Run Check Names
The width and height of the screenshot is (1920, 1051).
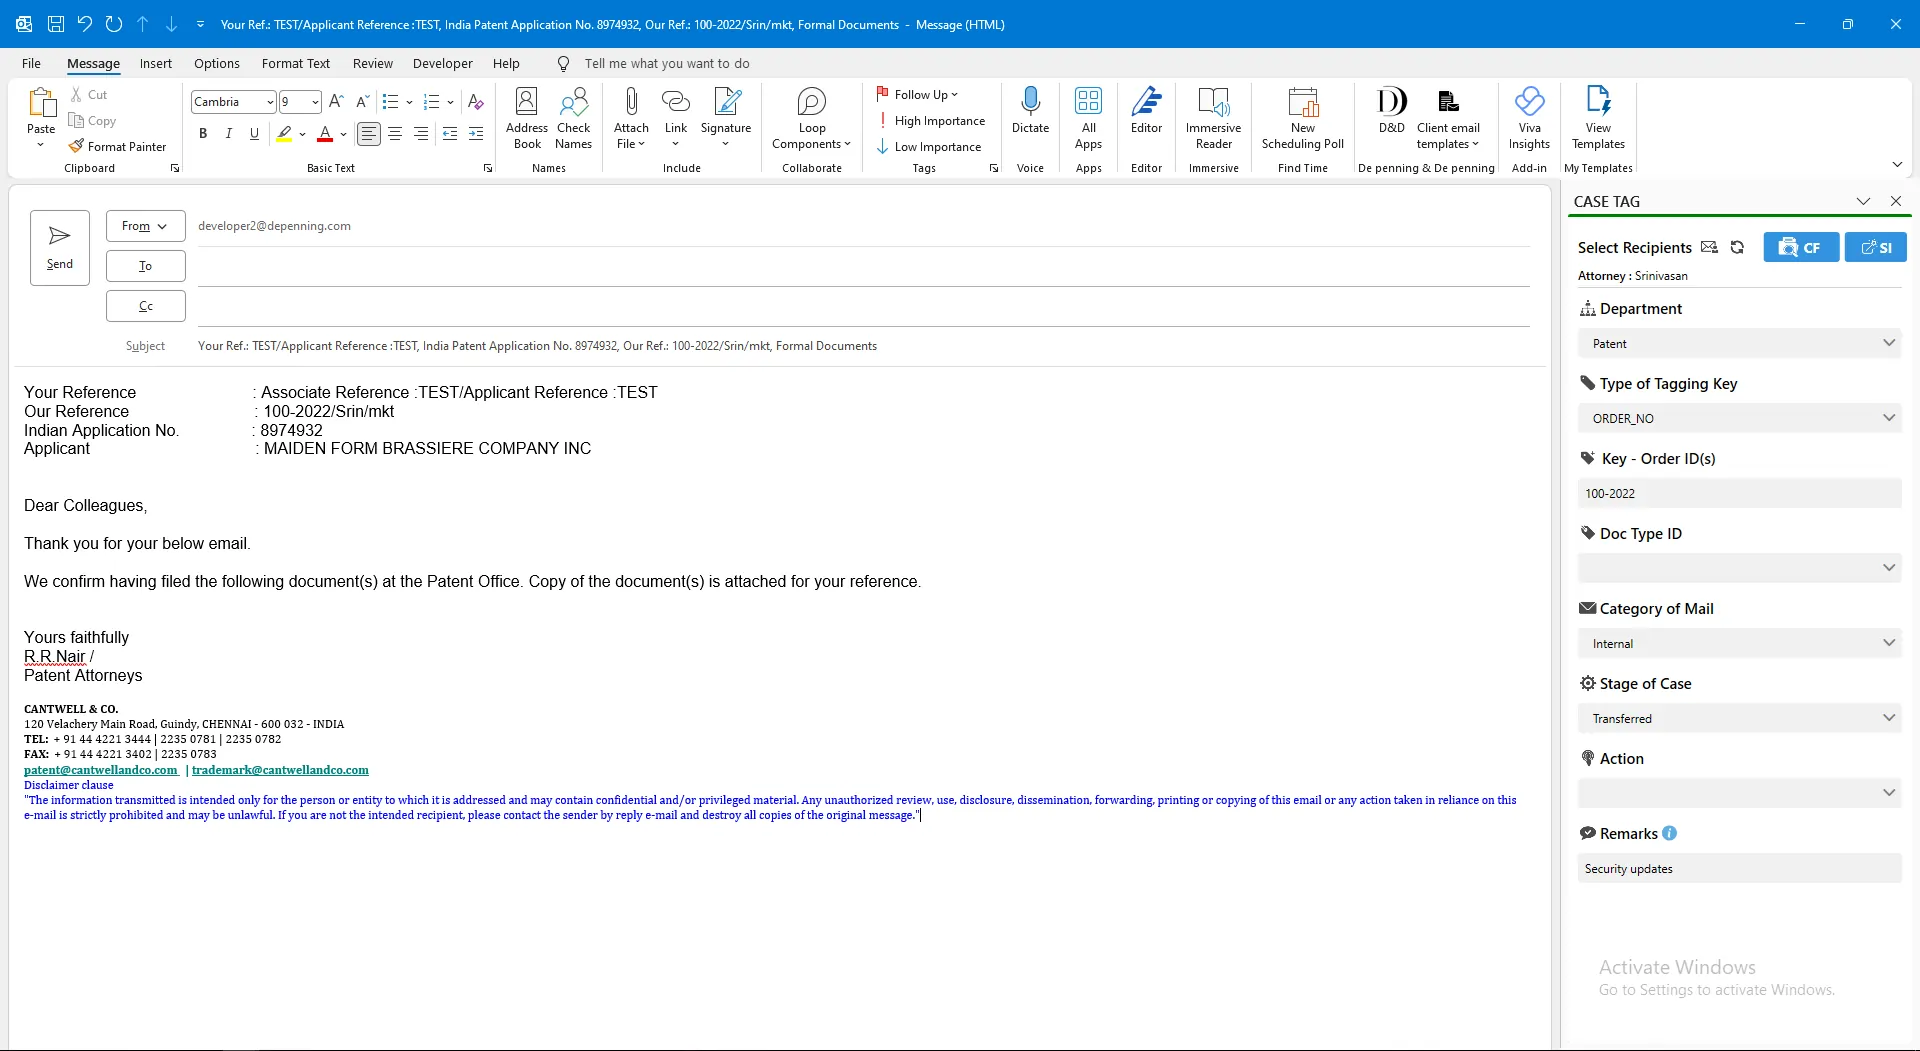point(574,119)
